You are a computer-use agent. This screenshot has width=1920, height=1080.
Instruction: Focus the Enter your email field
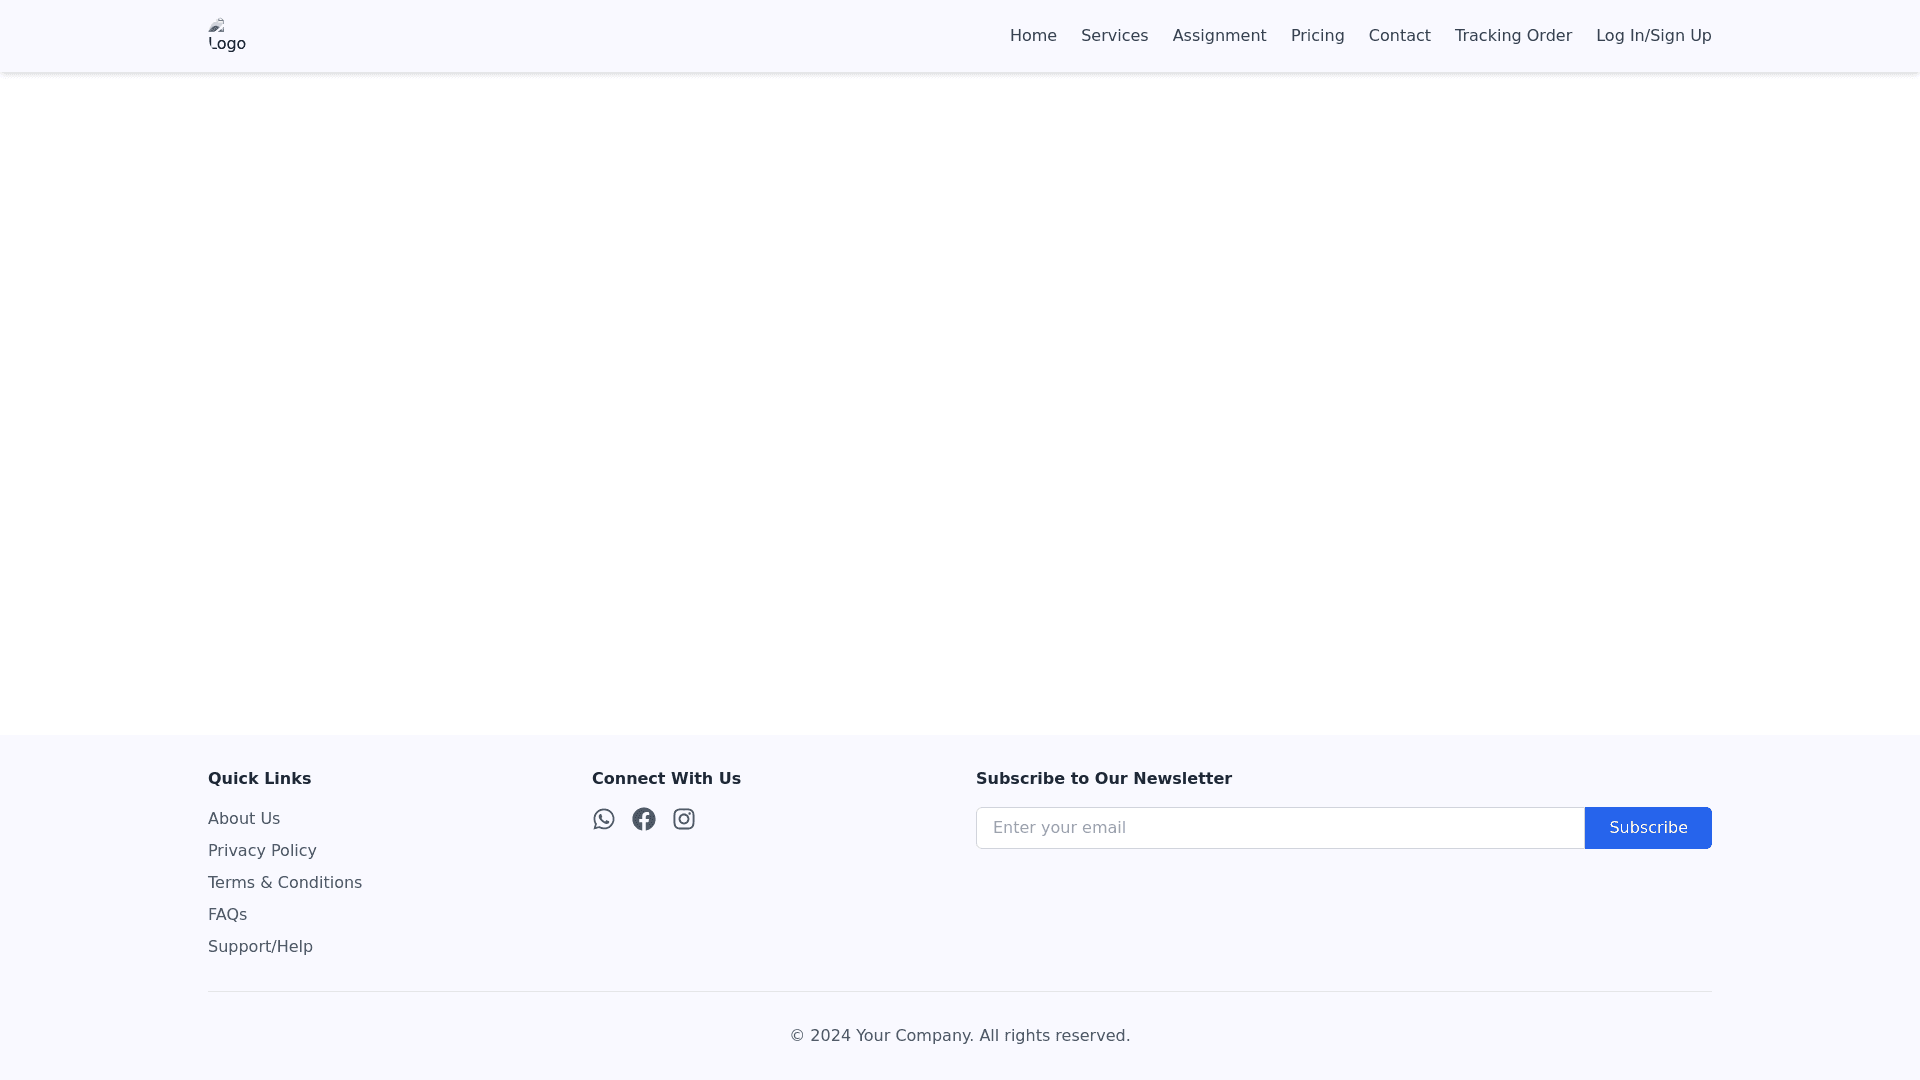pyautogui.click(x=1280, y=828)
